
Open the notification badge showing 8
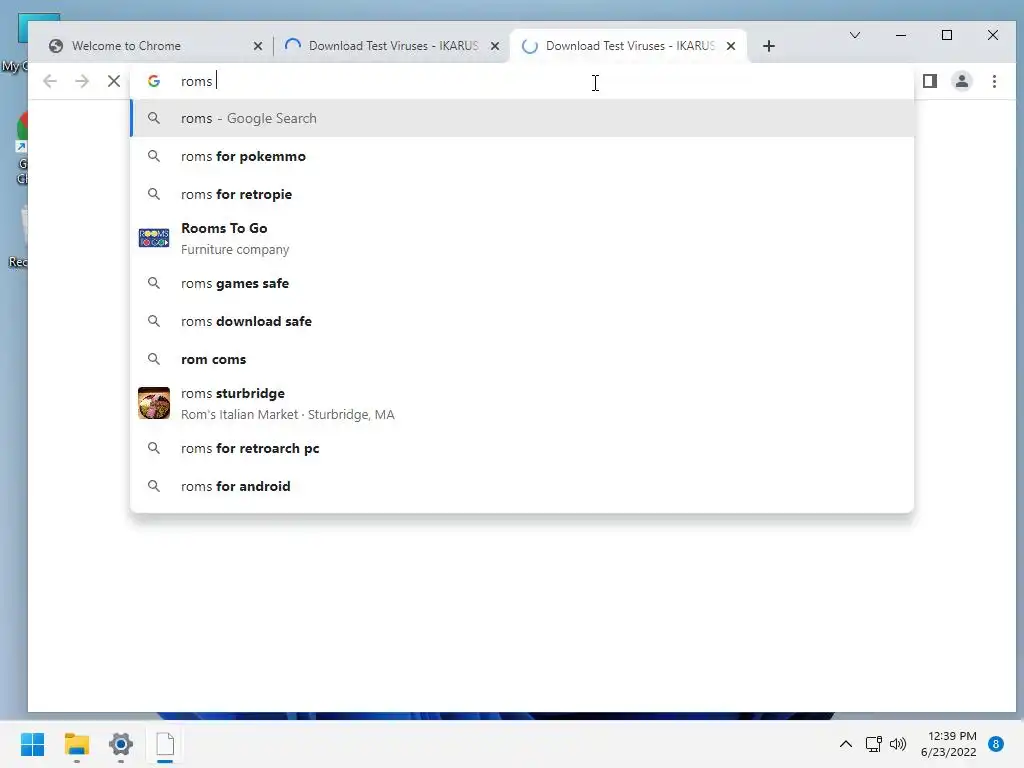[x=996, y=744]
